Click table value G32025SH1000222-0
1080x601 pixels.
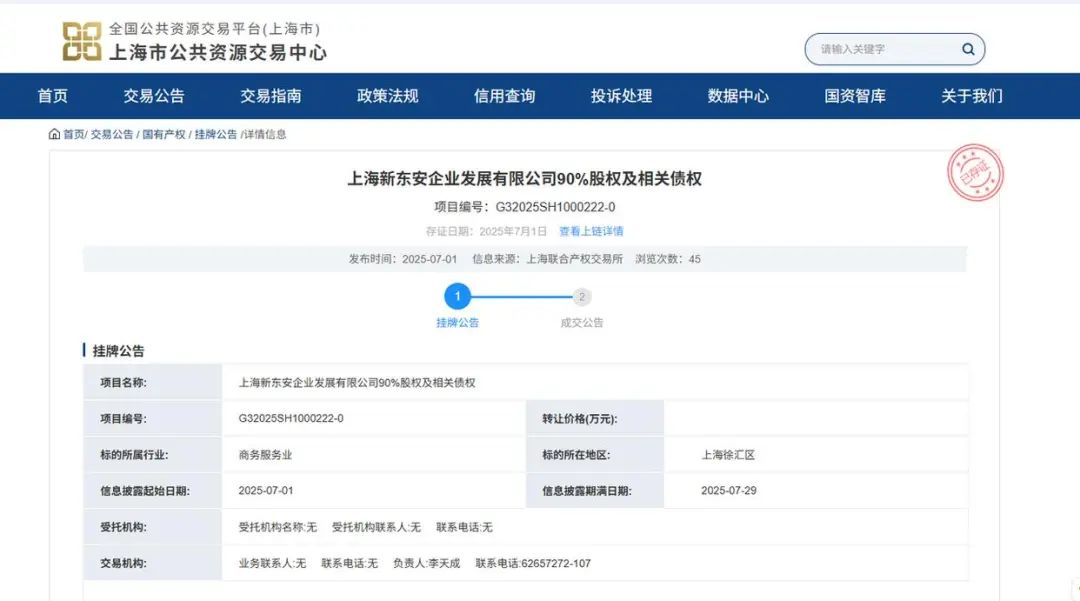tap(291, 419)
